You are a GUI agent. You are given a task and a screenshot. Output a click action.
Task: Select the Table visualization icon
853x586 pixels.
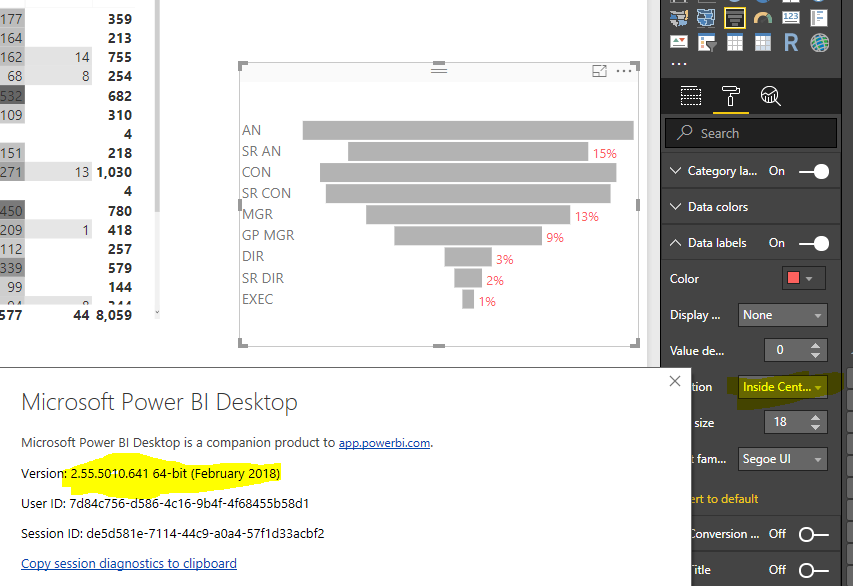(x=734, y=42)
